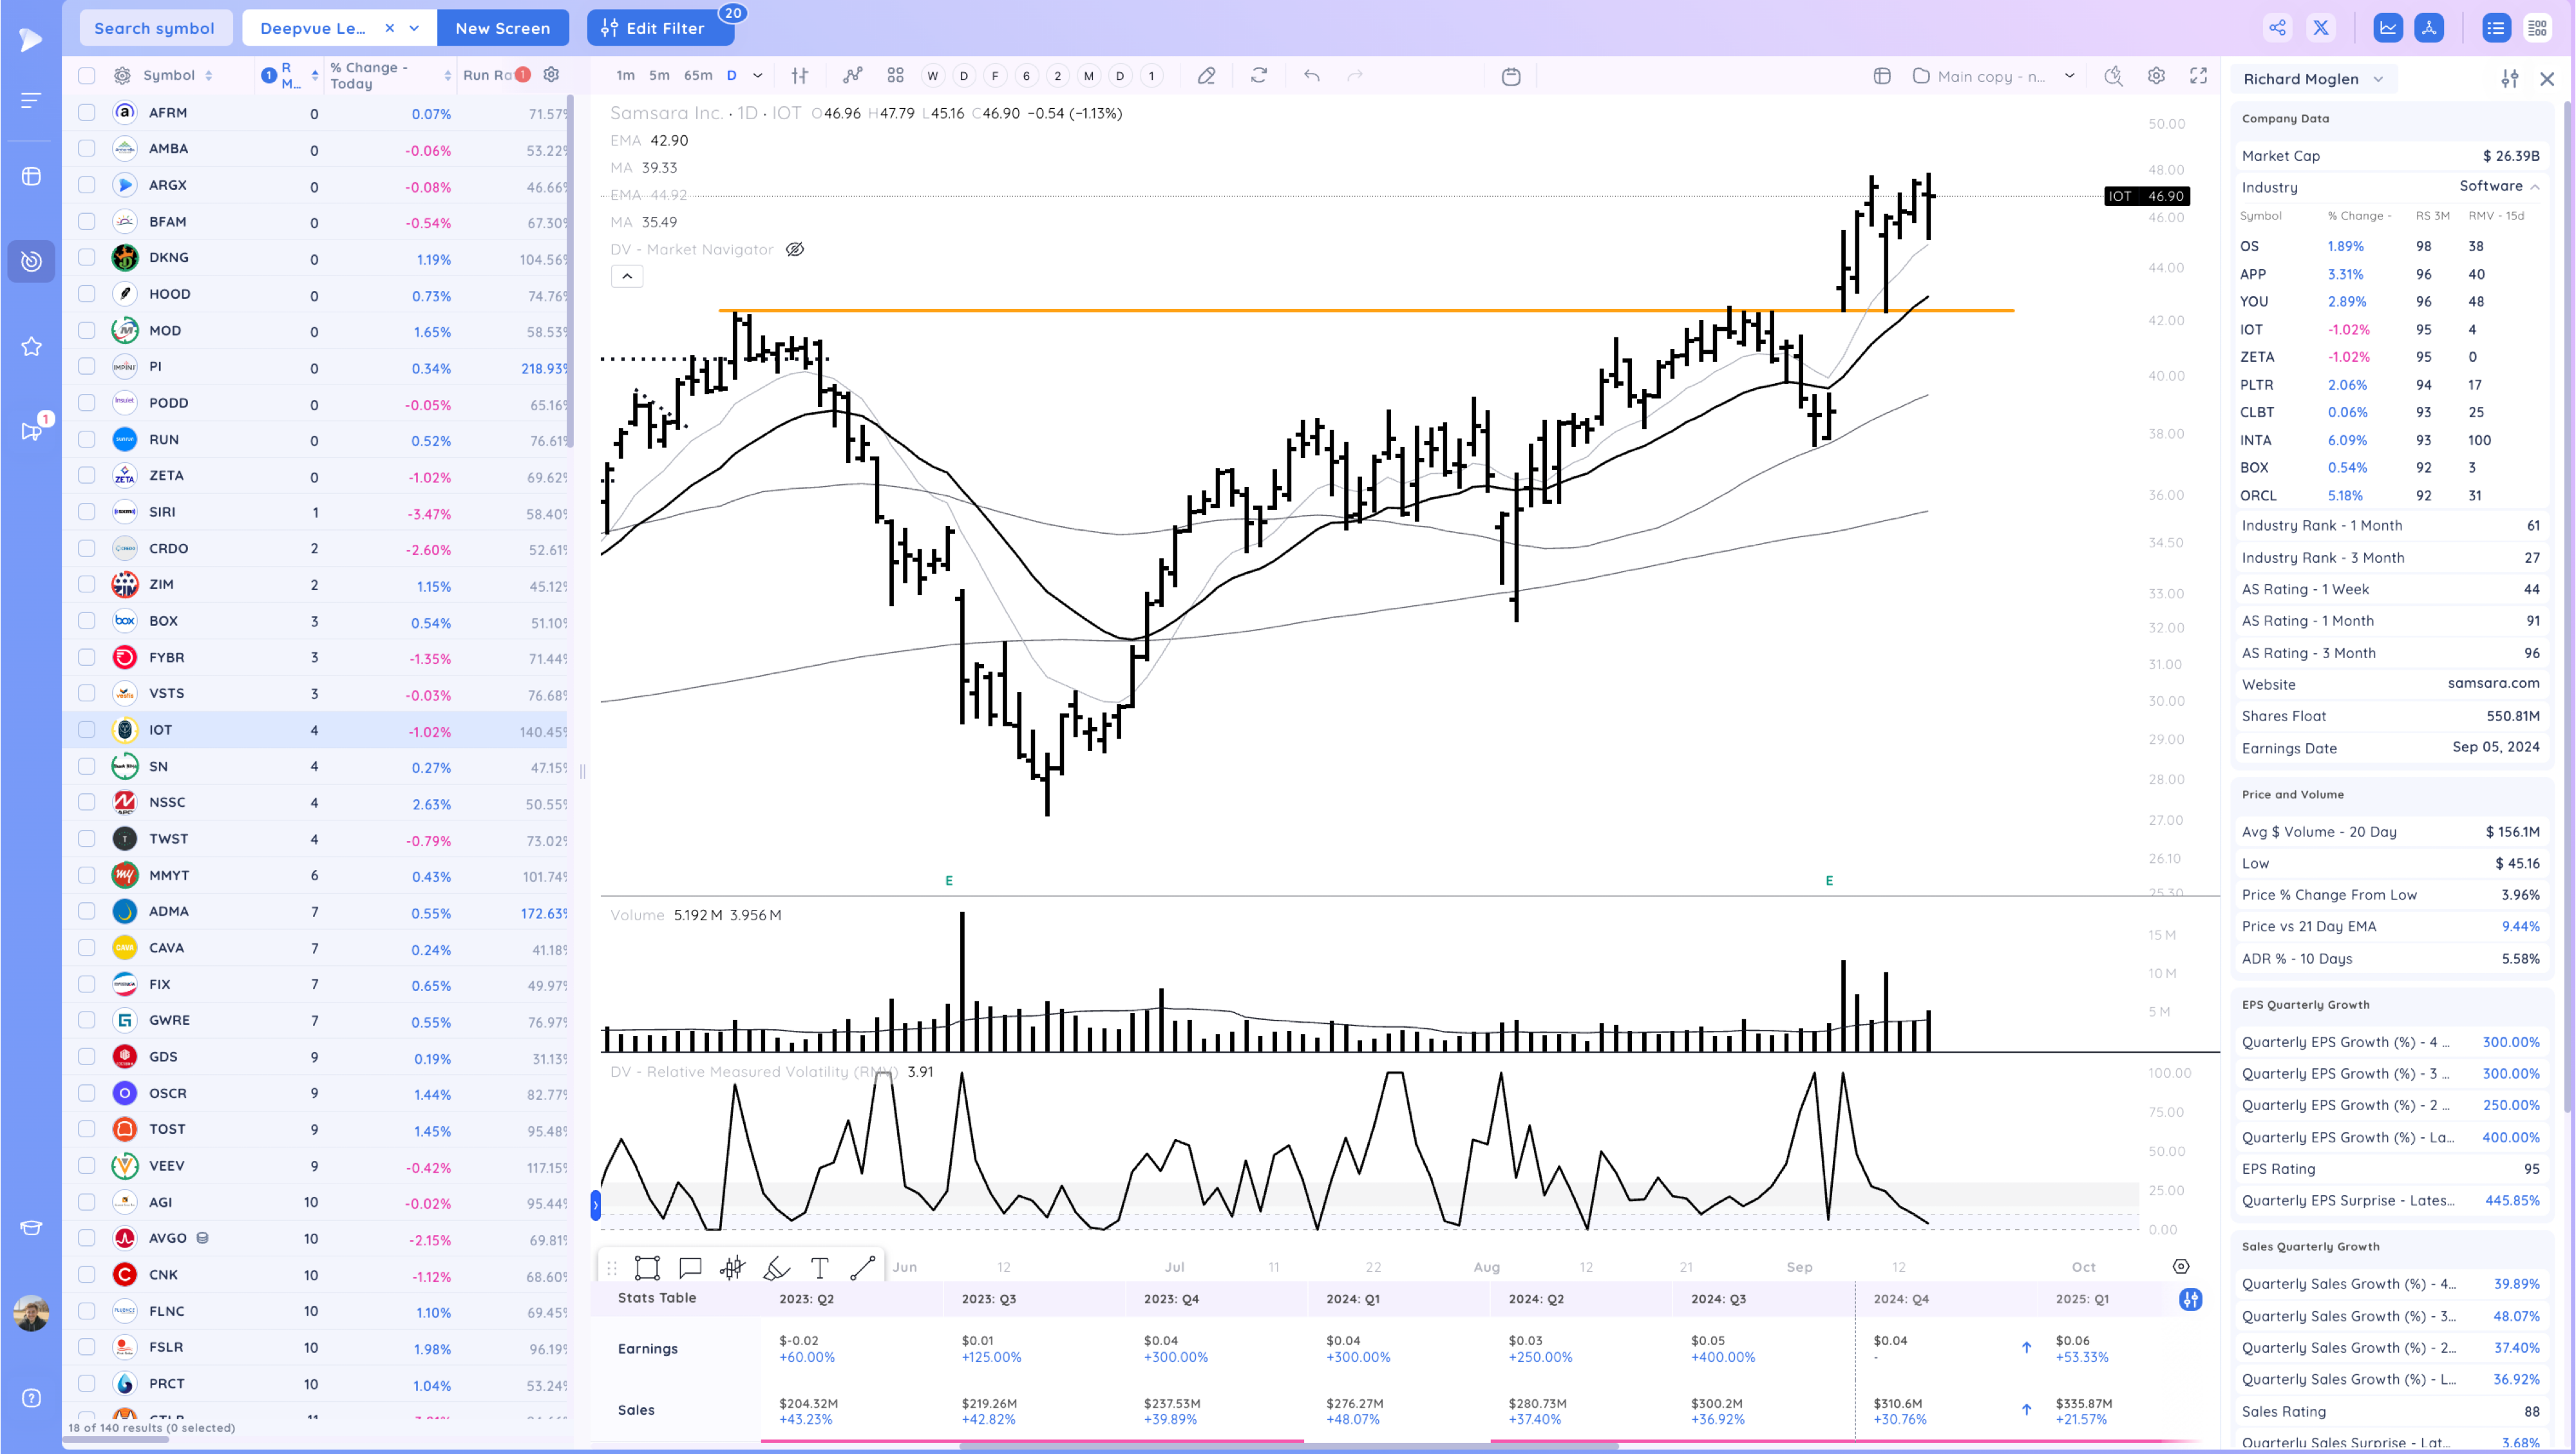Screen dimensions: 2576x1454
Task: Expand the Richard Moglen panel dropdown
Action: pos(2378,79)
